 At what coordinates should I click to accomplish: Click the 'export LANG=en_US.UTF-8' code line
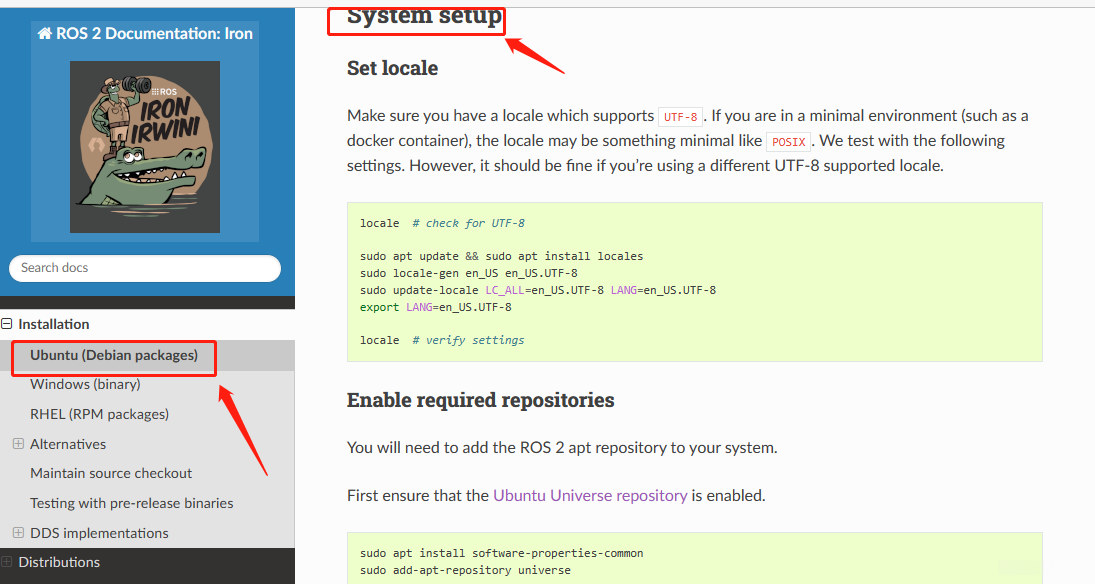(436, 307)
